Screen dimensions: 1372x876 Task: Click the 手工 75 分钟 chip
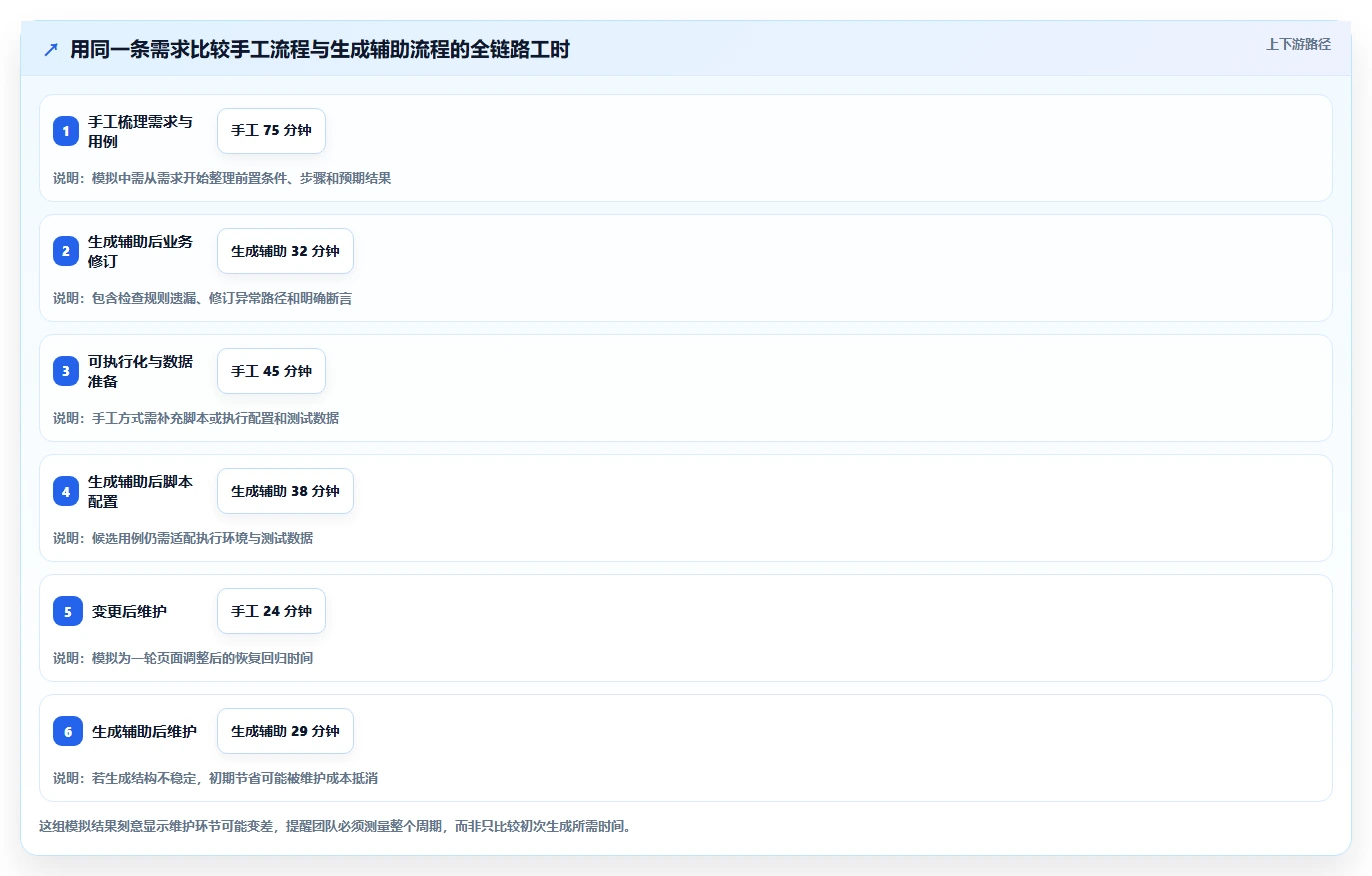[x=271, y=131]
